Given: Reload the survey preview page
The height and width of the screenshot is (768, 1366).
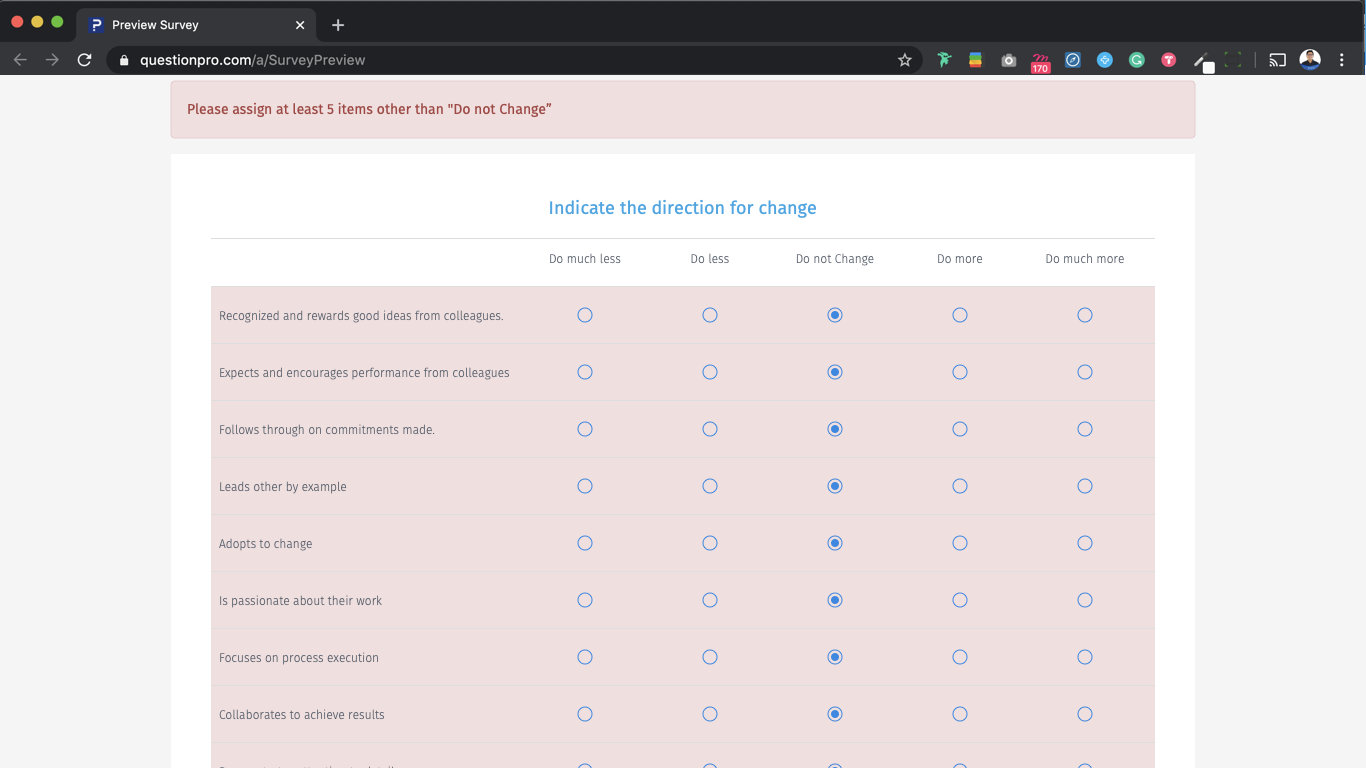Looking at the screenshot, I should (x=85, y=60).
